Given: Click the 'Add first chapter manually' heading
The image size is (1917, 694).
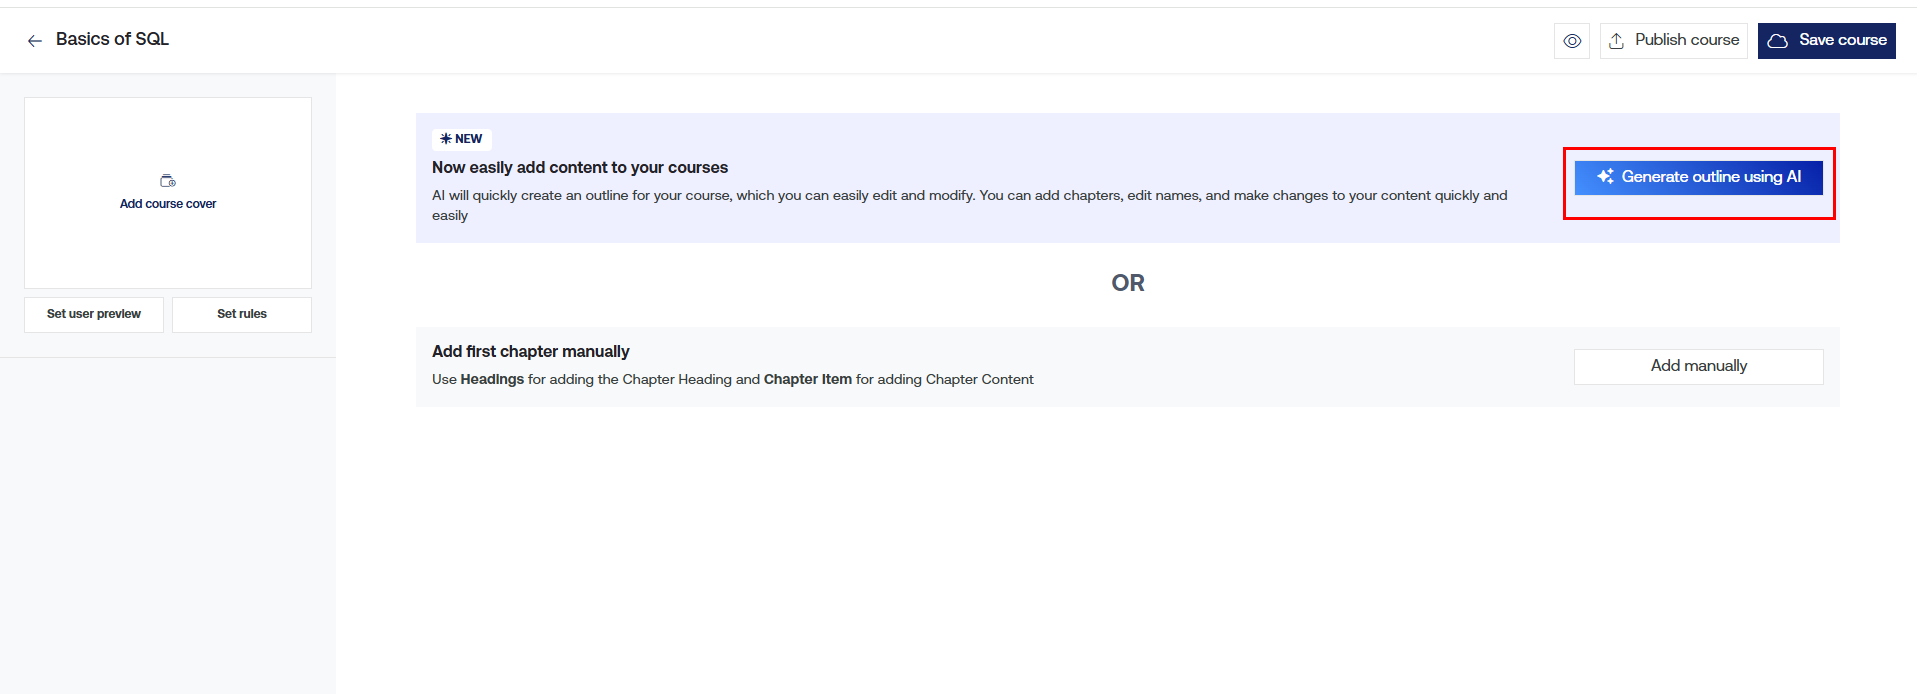Looking at the screenshot, I should coord(530,352).
